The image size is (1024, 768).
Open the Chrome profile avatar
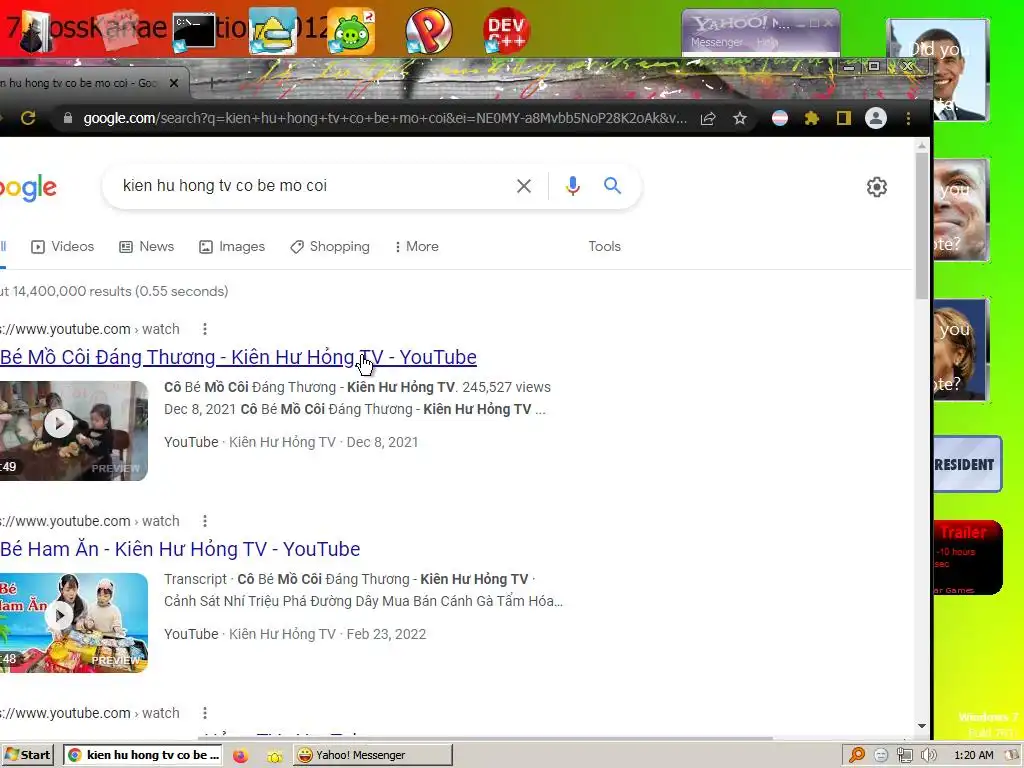click(876, 118)
